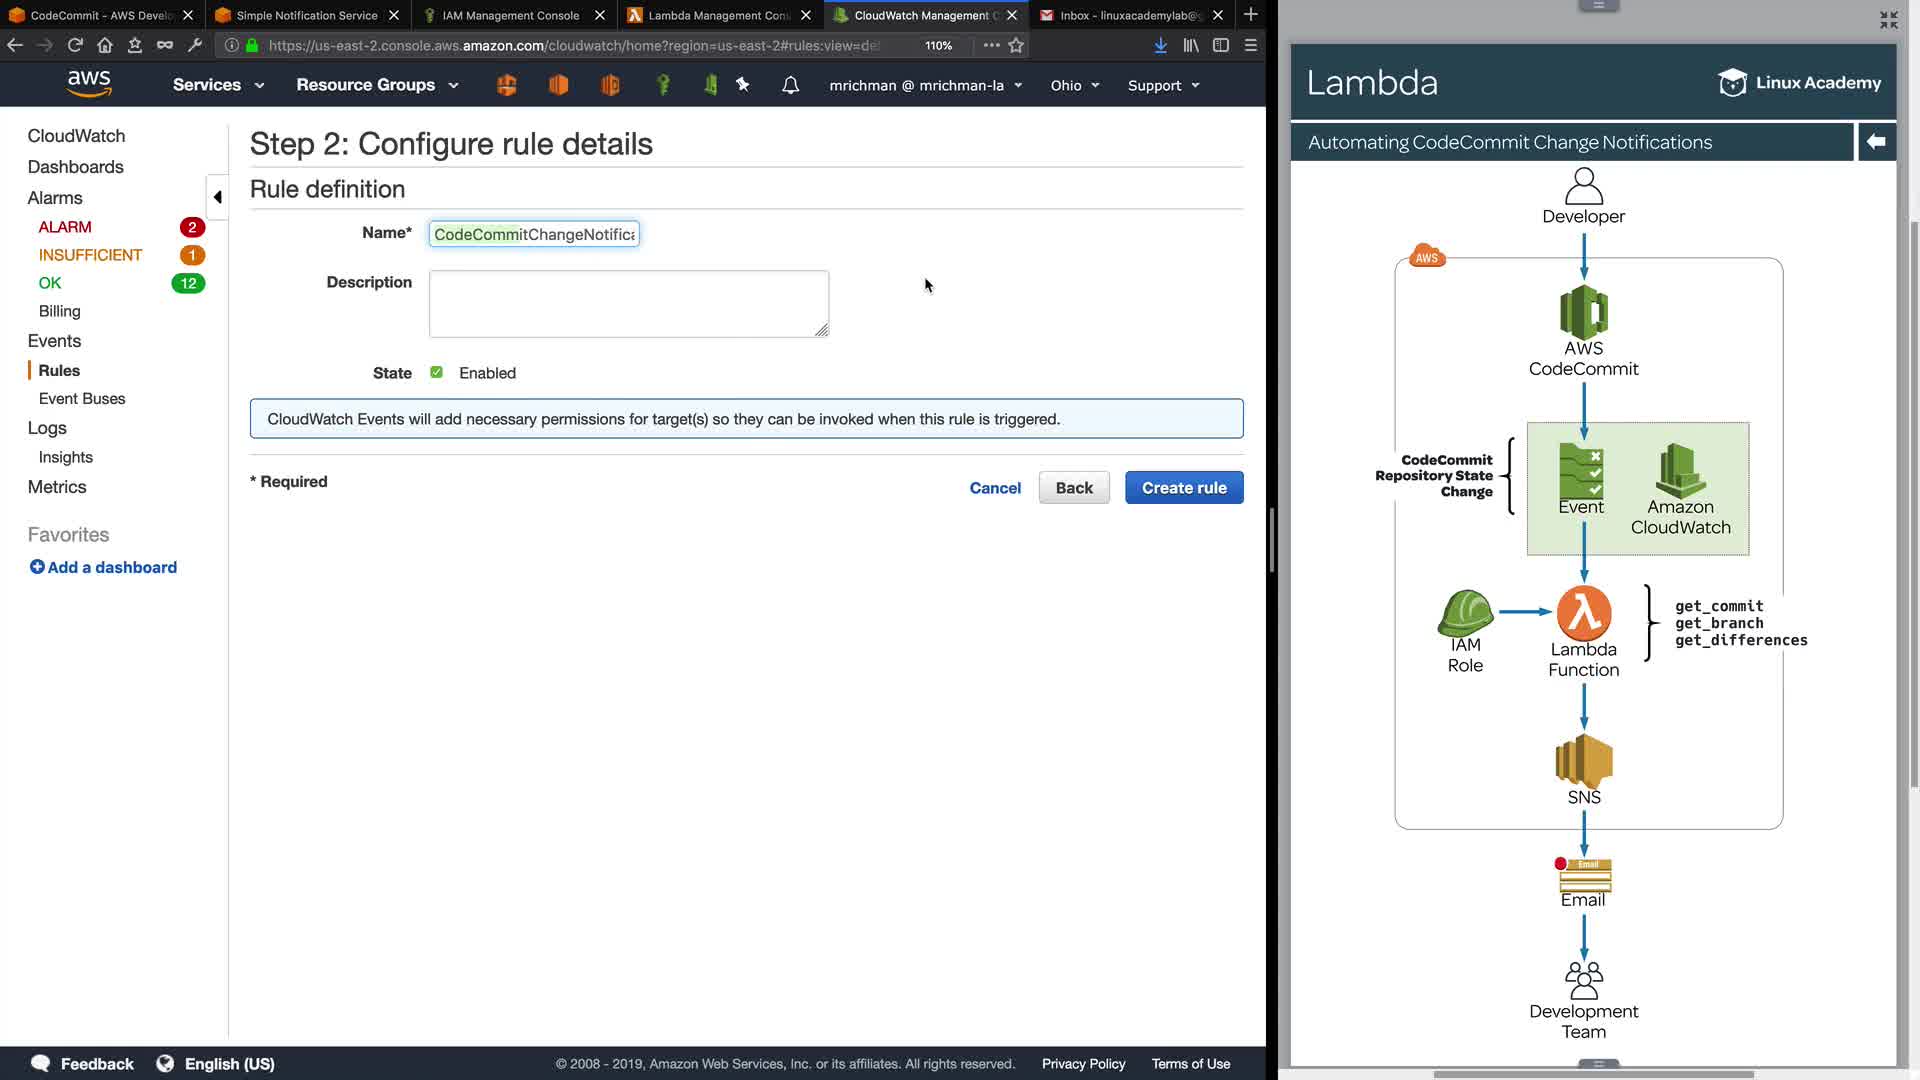
Task: Click the Lambda Function icon in diagram
Action: pos(1583,613)
